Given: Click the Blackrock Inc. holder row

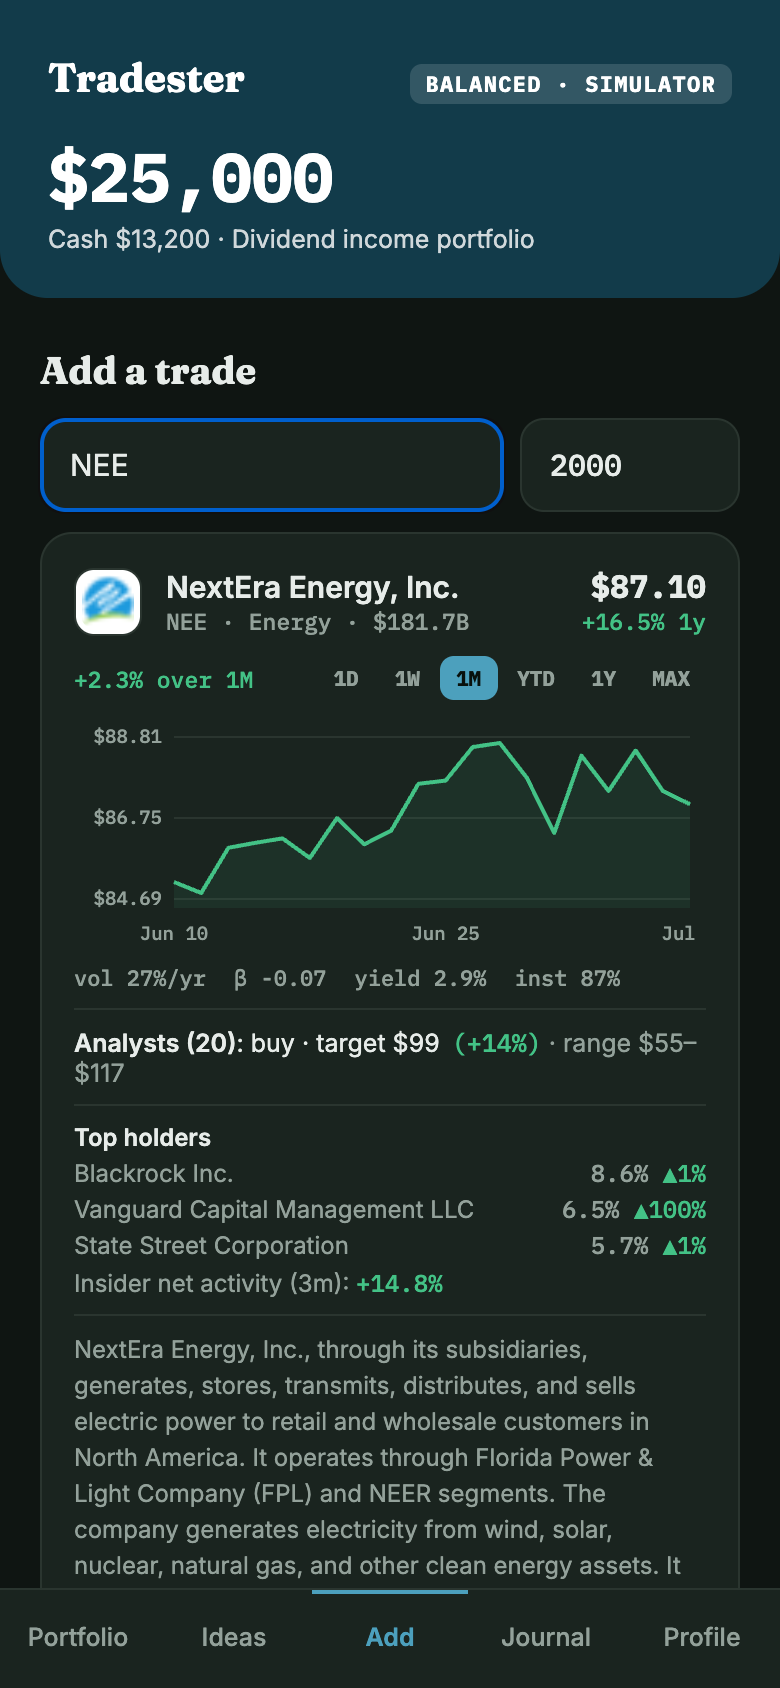Looking at the screenshot, I should [x=390, y=1174].
